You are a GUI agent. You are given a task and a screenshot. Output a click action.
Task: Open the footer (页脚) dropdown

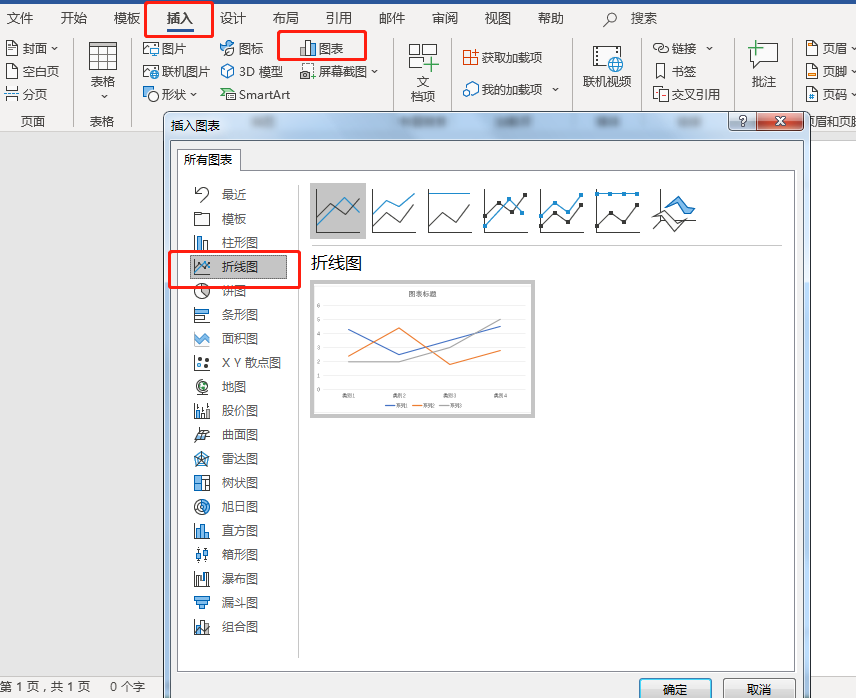[x=830, y=71]
